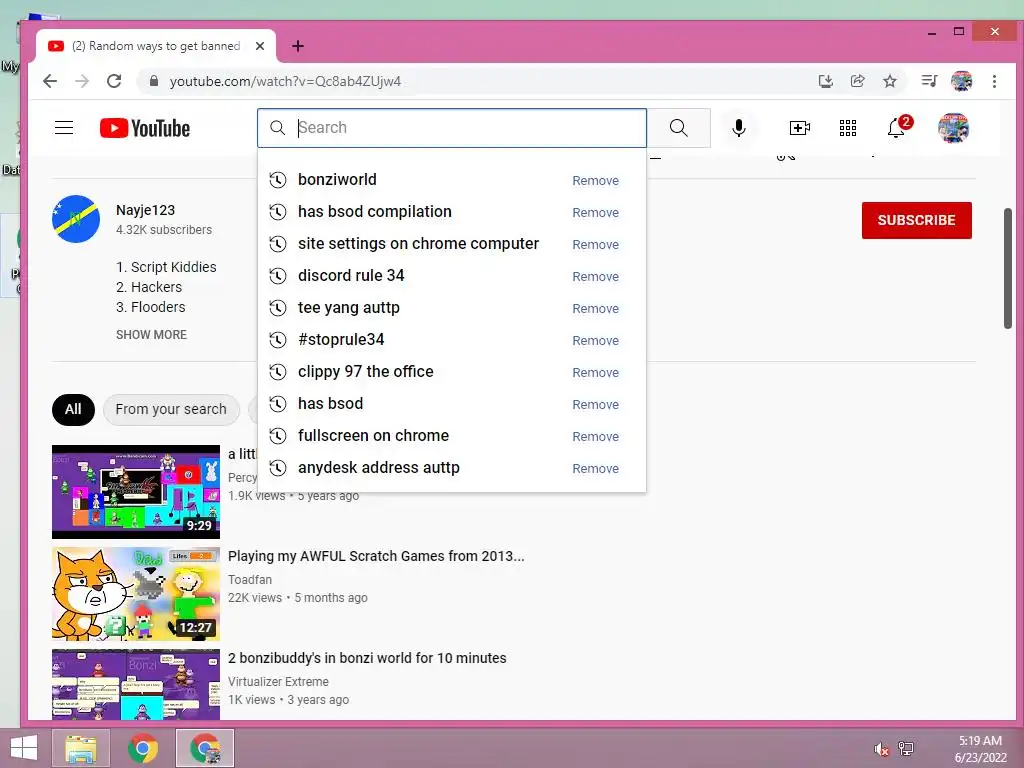The height and width of the screenshot is (768, 1024).
Task: Open the media controls icon in Chrome toolbar
Action: pyautogui.click(x=929, y=81)
